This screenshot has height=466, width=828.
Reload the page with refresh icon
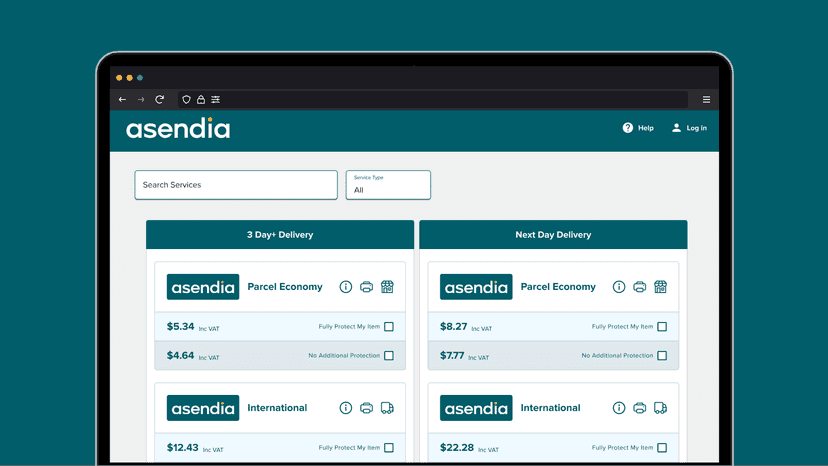pyautogui.click(x=159, y=99)
